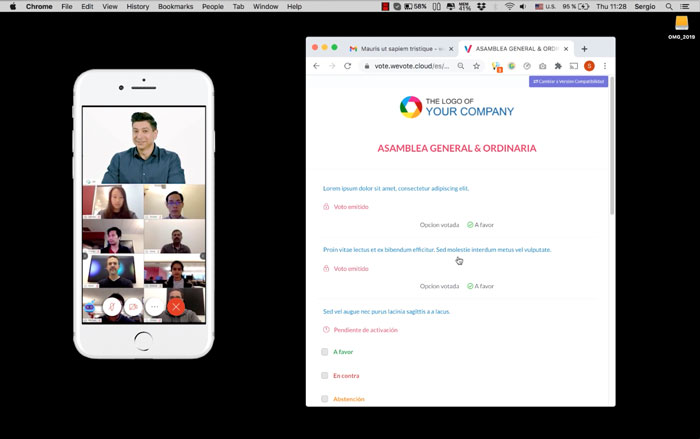Click the Abstención option label
This screenshot has height=439, width=700.
349,399
